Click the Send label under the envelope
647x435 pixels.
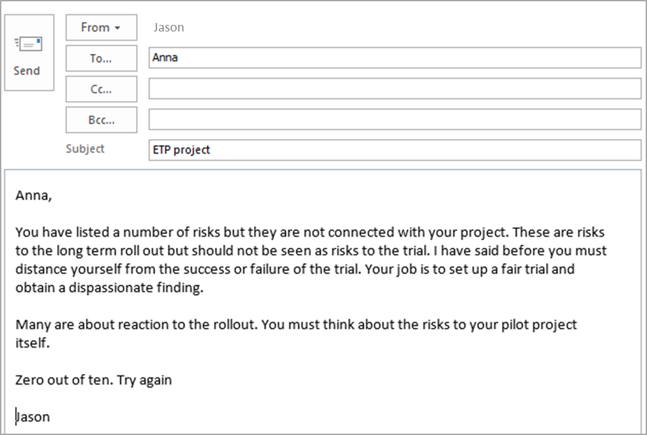27,71
